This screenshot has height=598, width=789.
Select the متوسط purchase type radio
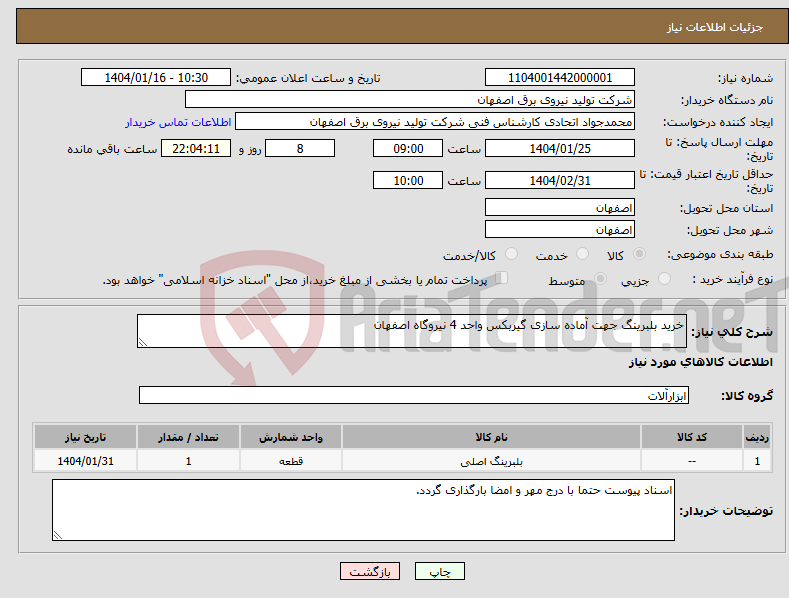click(600, 278)
